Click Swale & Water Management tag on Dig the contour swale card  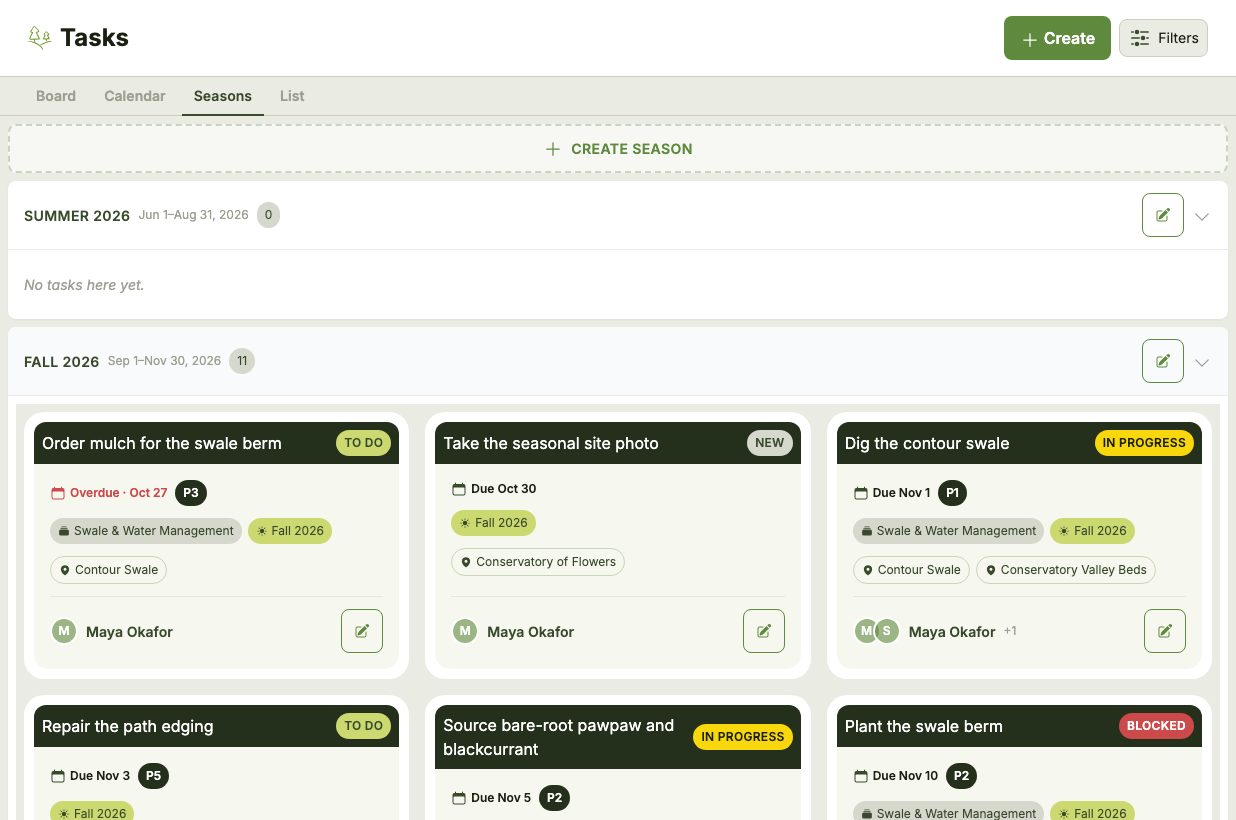(948, 531)
